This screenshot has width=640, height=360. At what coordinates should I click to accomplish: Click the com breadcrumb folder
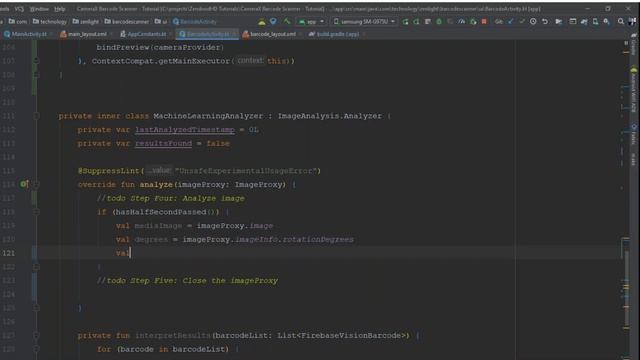[x=18, y=22]
